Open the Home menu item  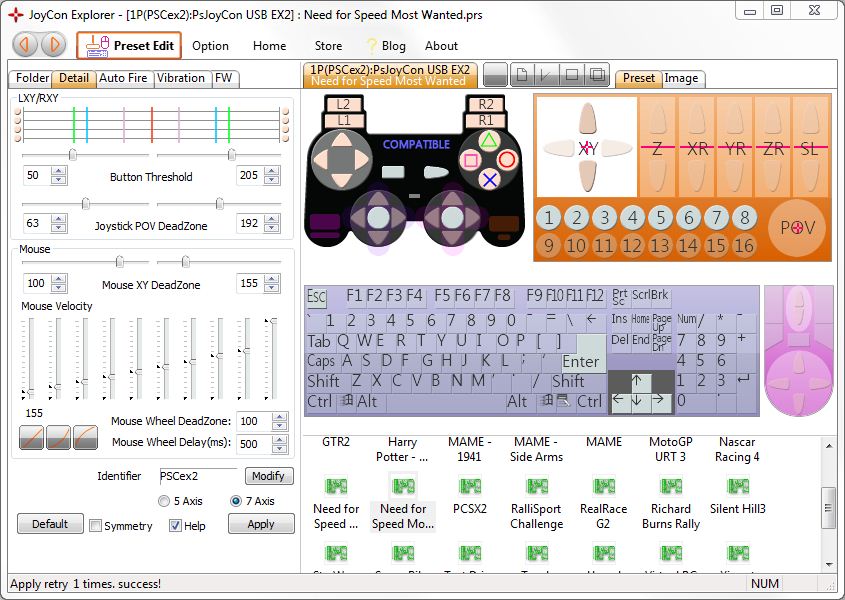click(x=269, y=46)
